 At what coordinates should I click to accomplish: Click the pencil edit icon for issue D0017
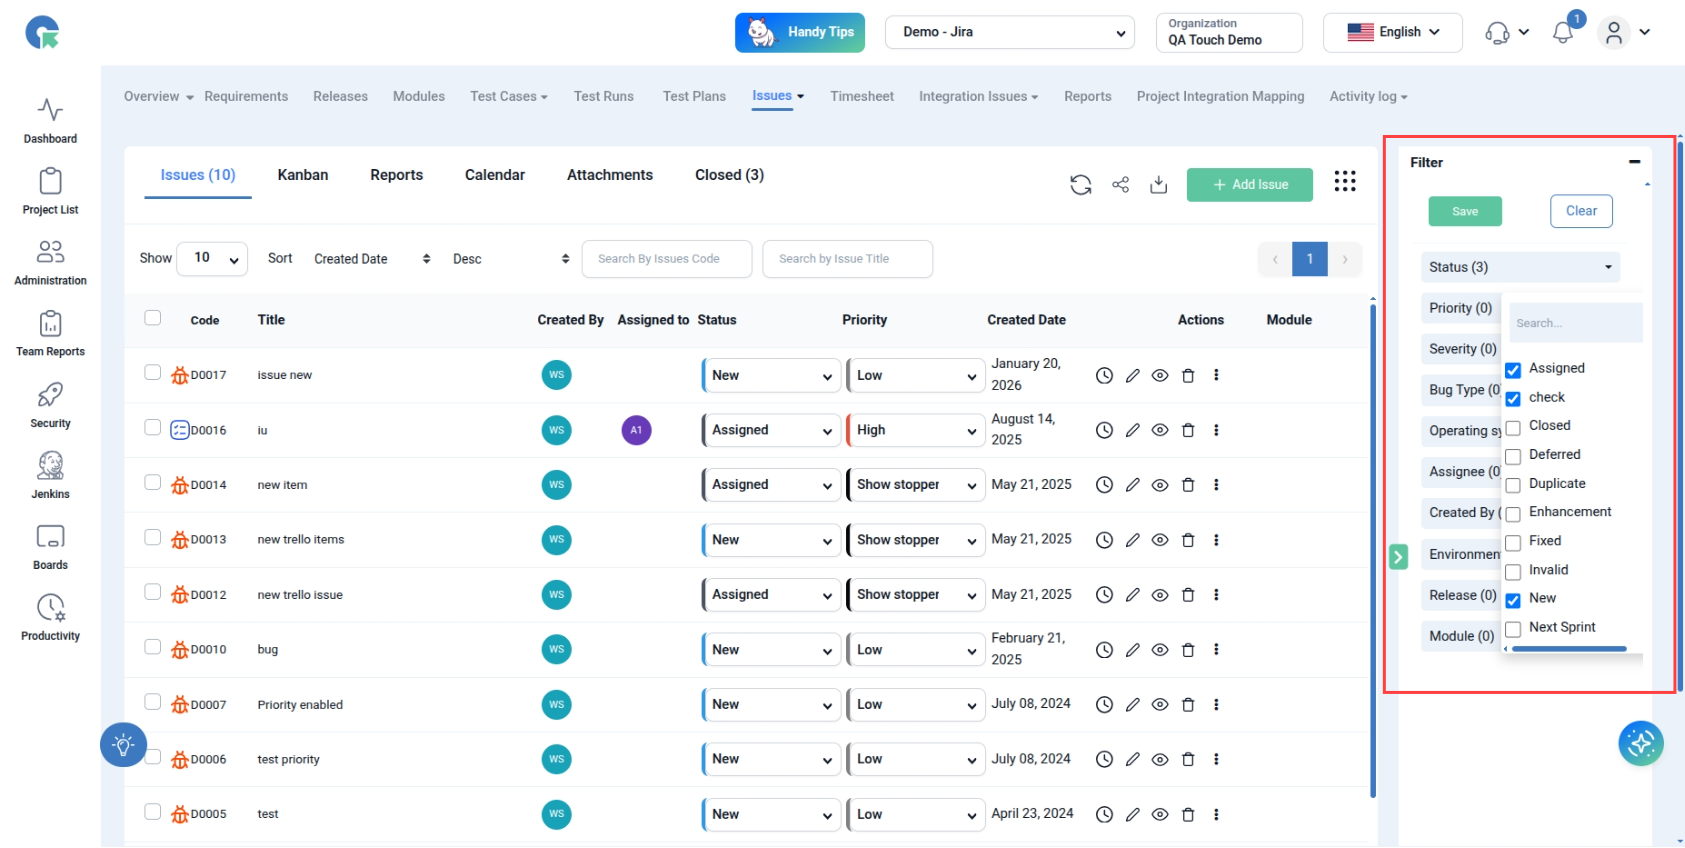[x=1132, y=376]
